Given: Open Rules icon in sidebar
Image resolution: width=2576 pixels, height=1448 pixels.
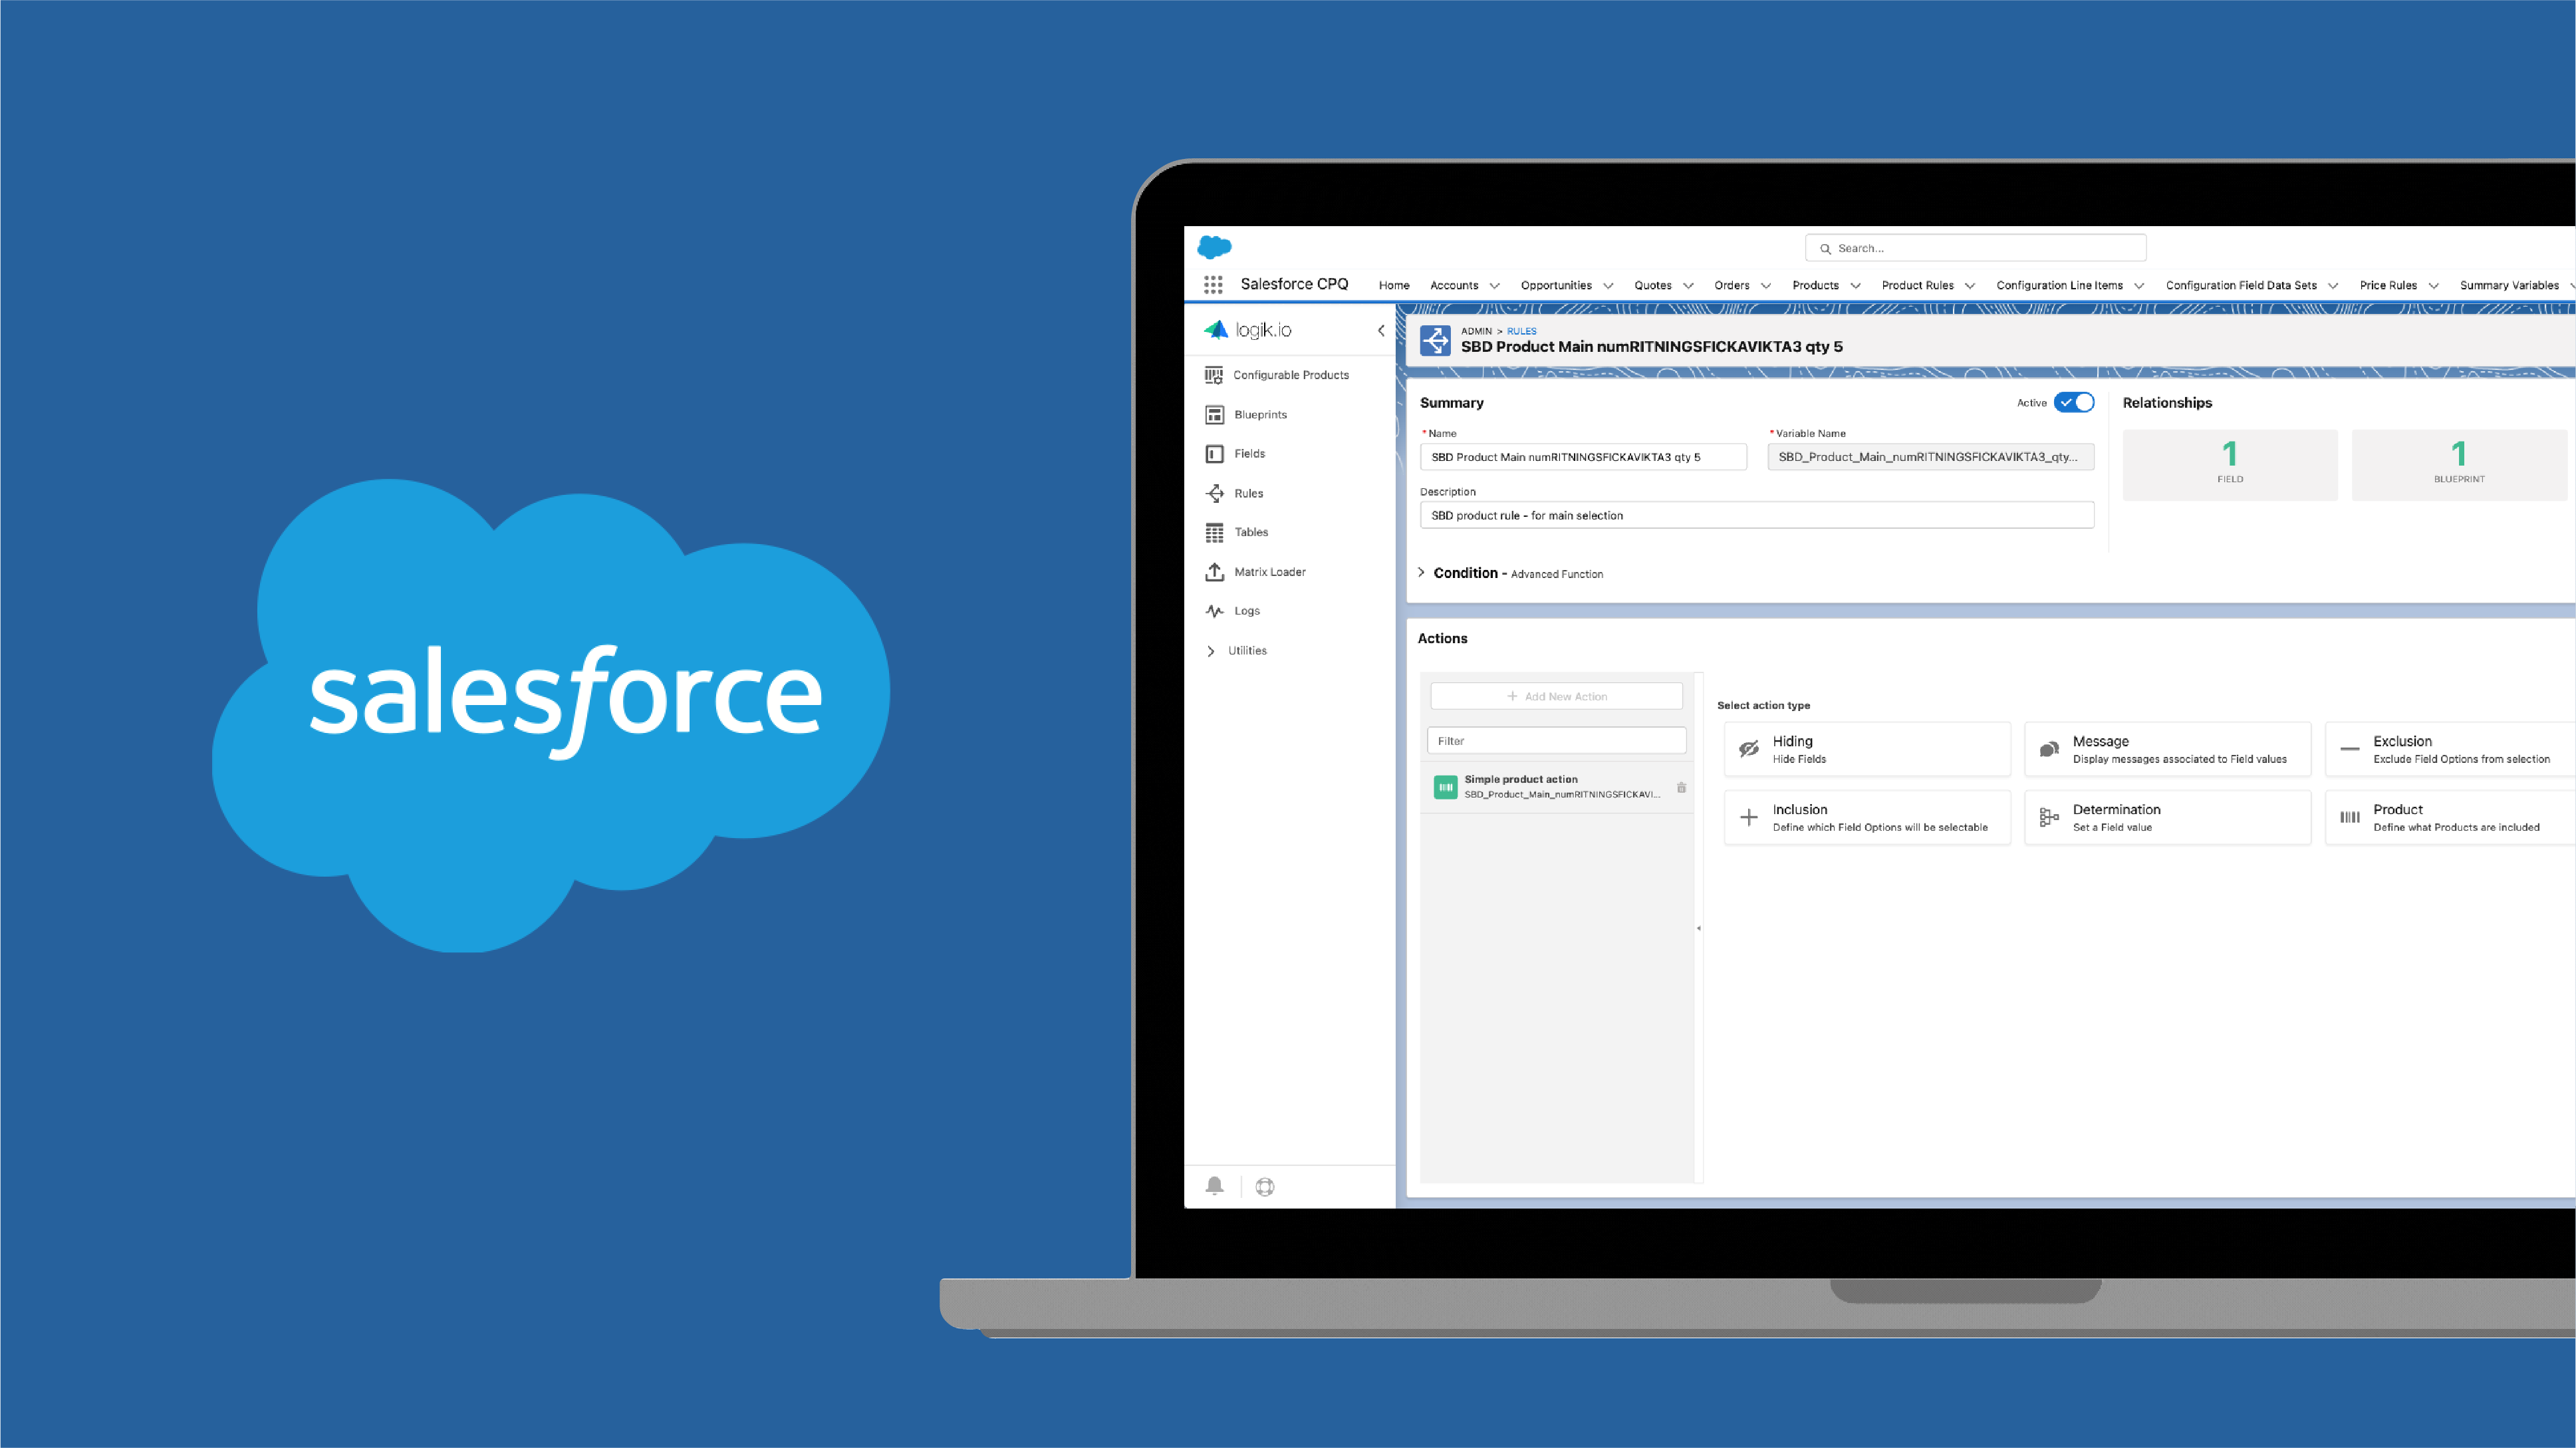Looking at the screenshot, I should pos(1214,493).
